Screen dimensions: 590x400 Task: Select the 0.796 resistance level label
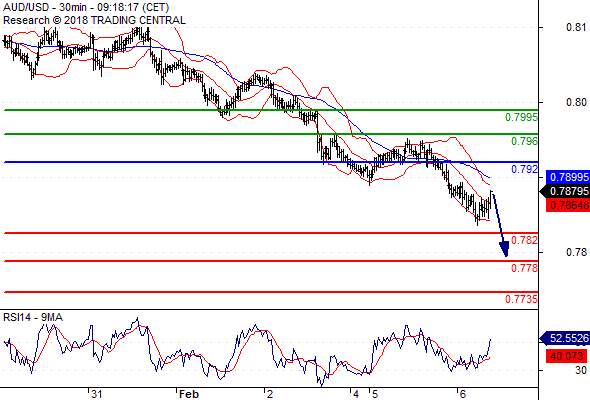coord(524,141)
